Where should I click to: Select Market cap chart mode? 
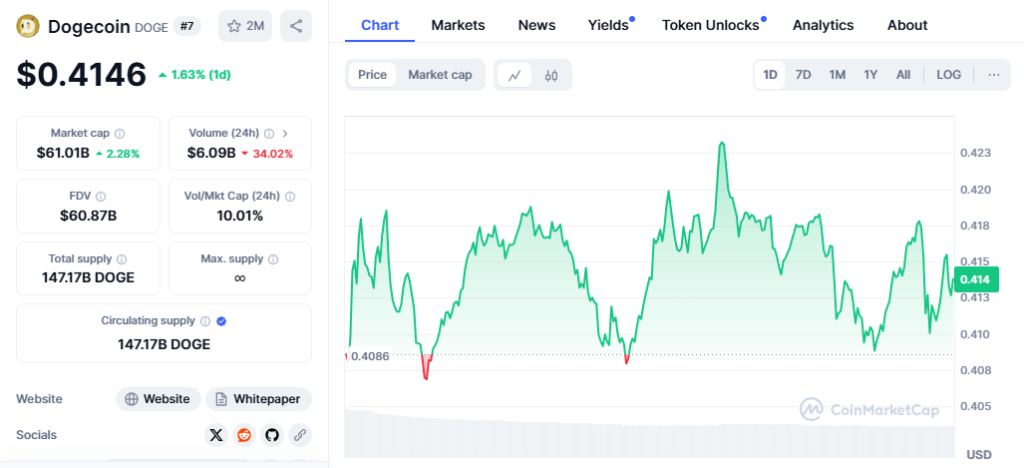pos(440,75)
